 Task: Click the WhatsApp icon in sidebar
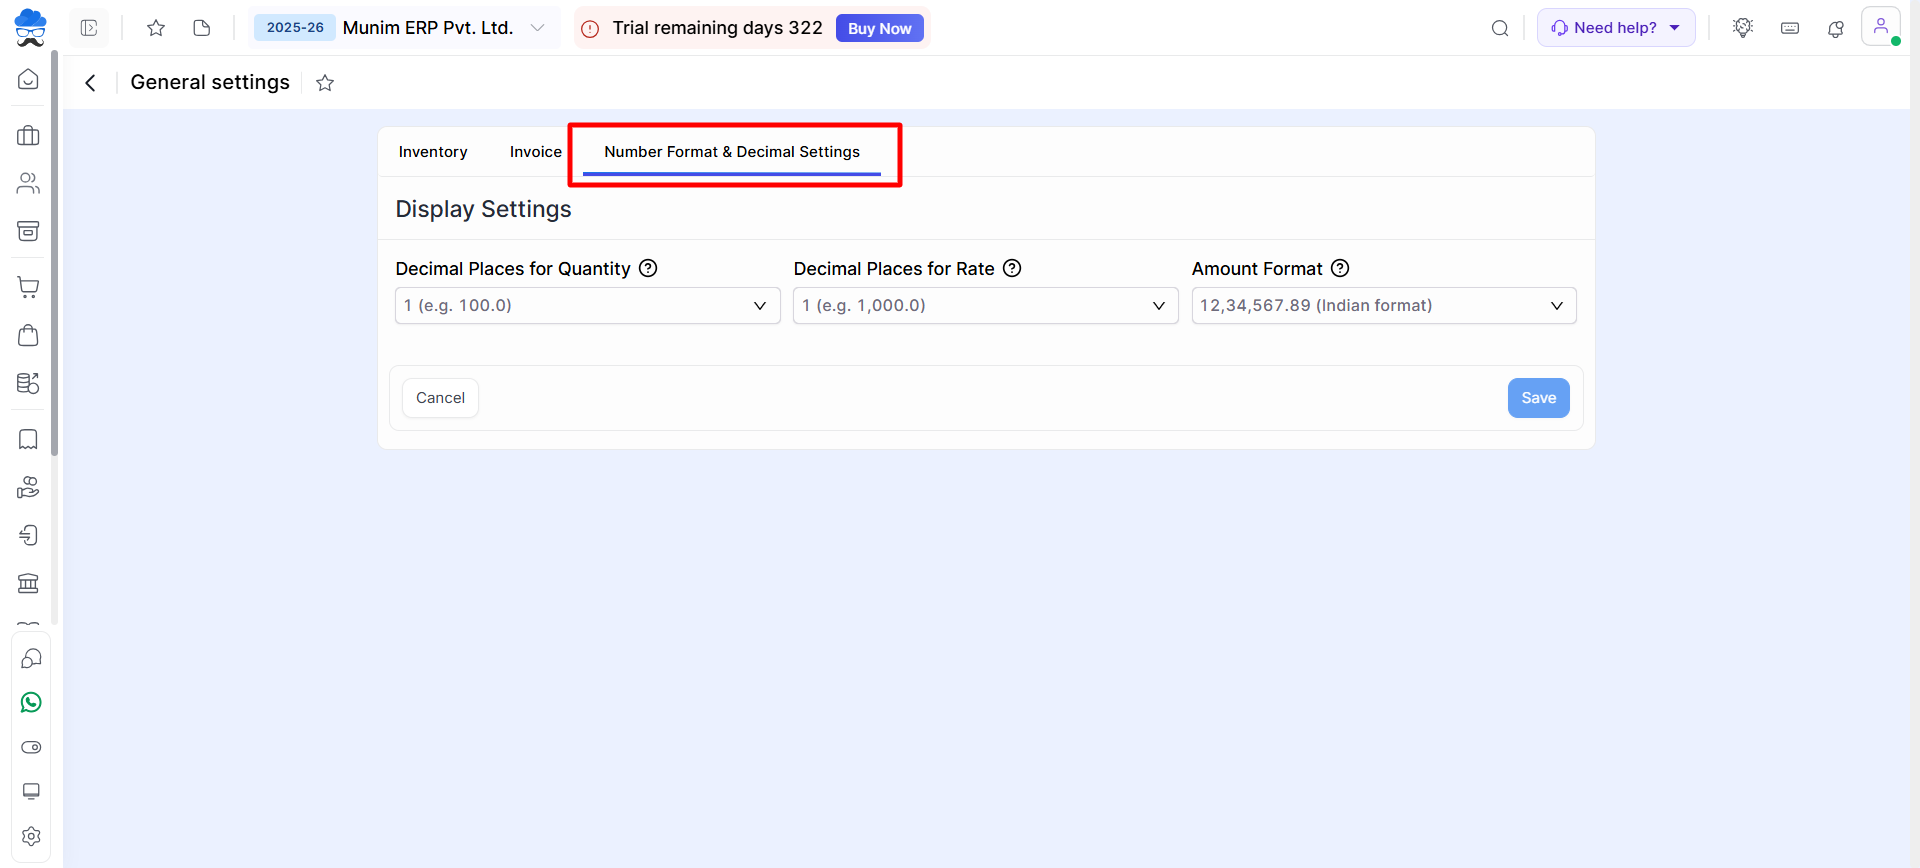31,703
